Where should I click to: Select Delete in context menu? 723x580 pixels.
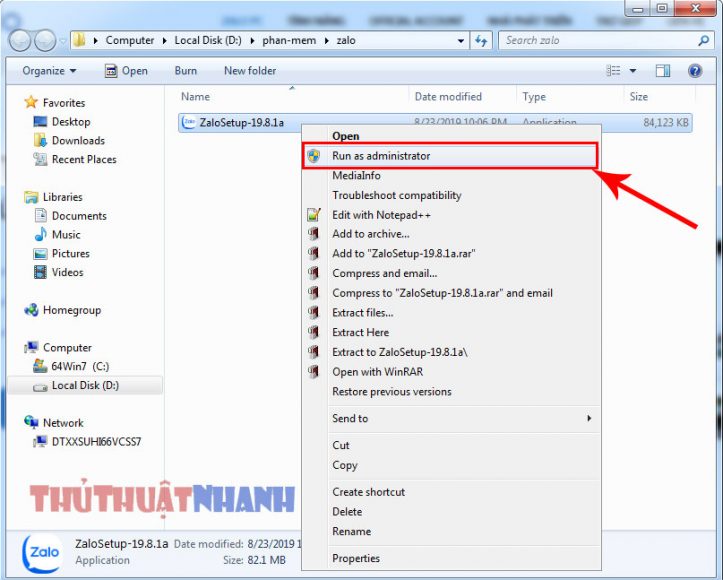451,511
